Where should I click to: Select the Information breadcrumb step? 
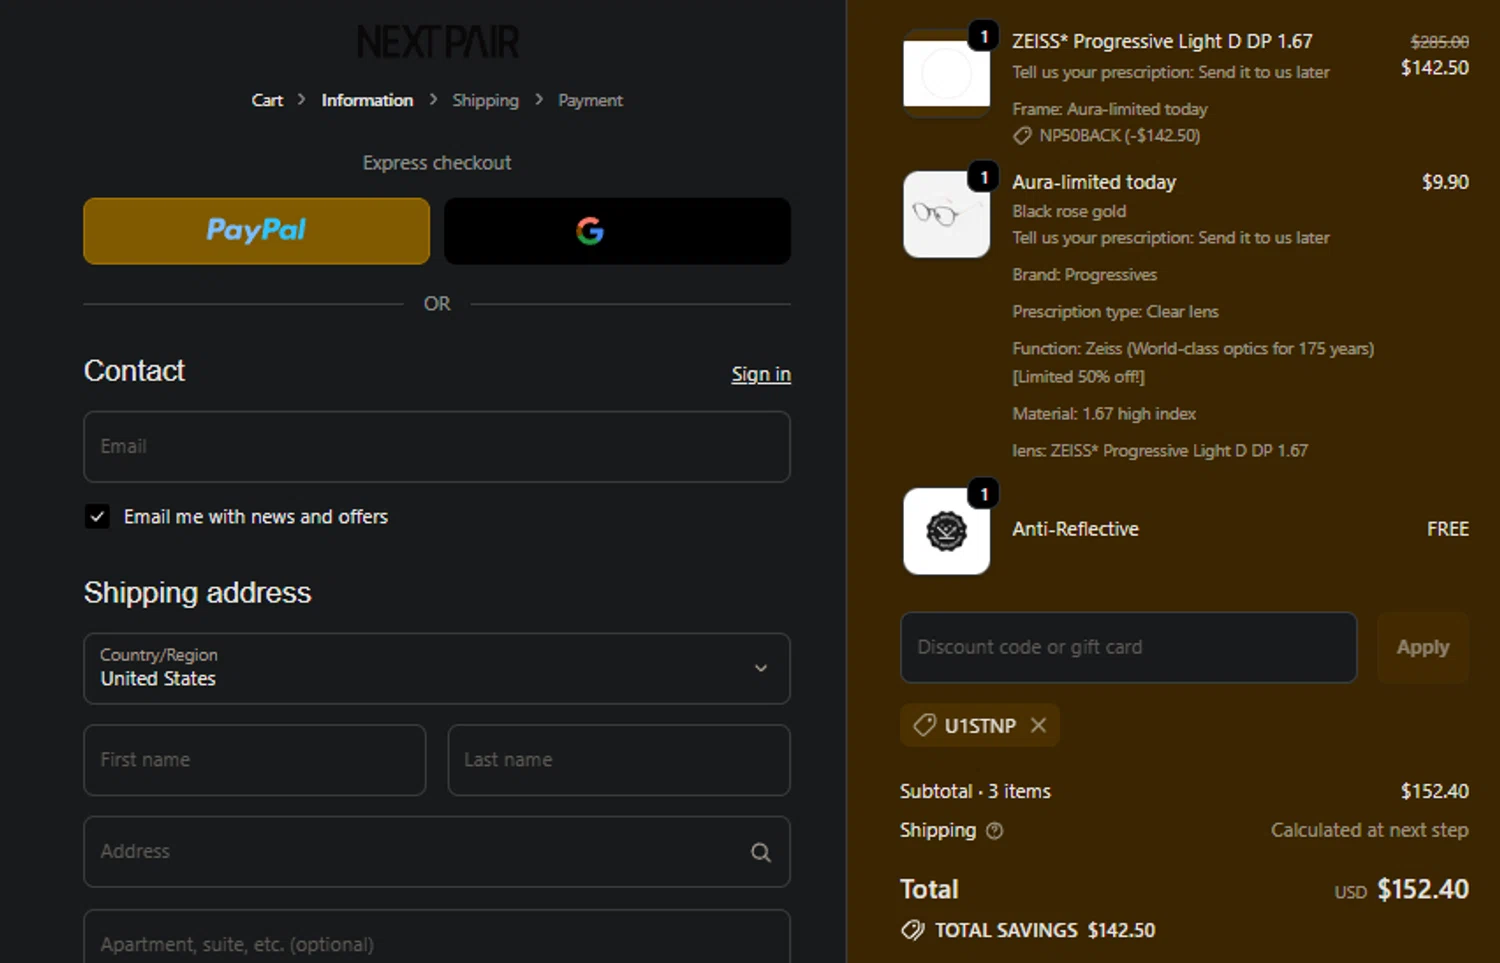tap(367, 100)
